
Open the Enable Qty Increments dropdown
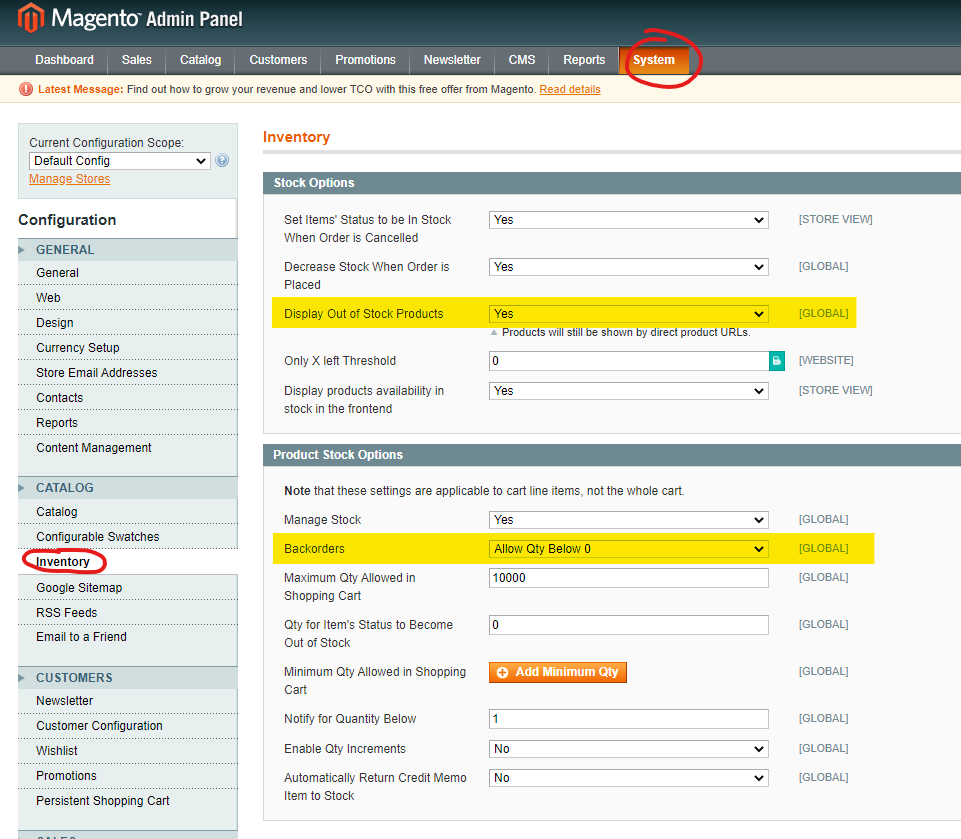(x=628, y=749)
